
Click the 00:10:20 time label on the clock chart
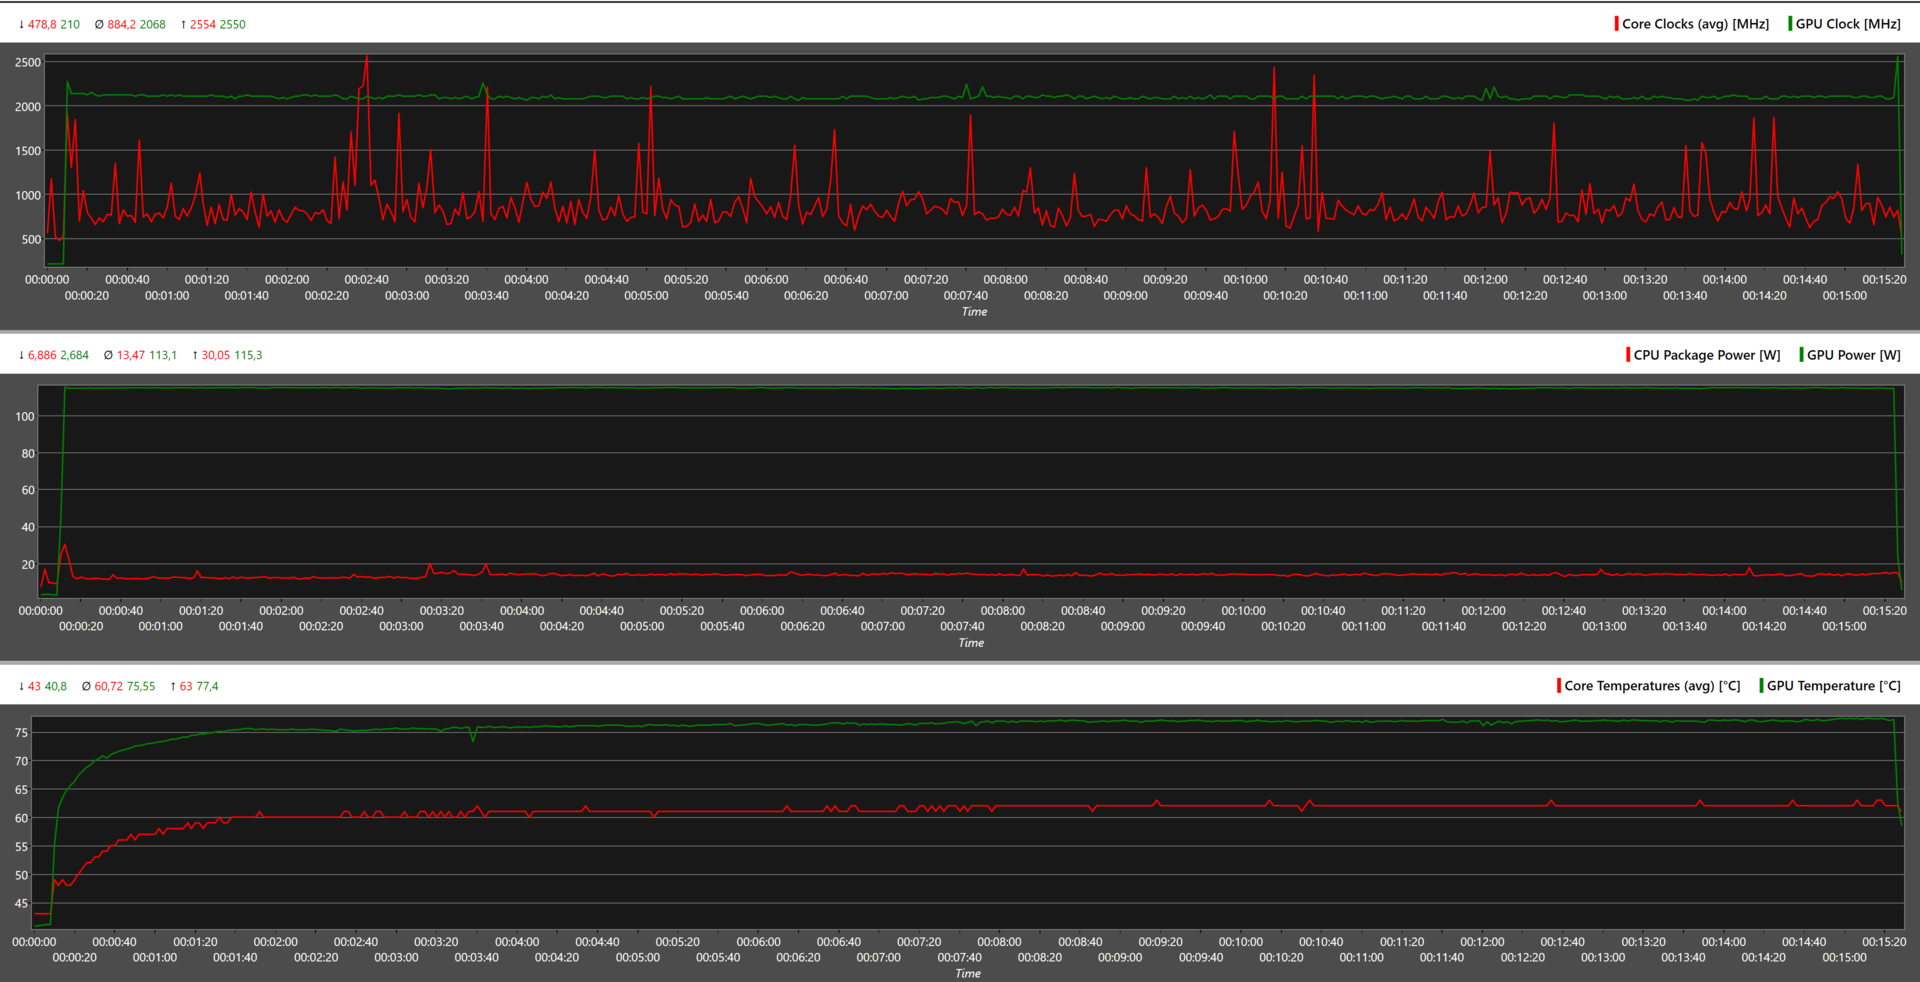pos(1285,296)
